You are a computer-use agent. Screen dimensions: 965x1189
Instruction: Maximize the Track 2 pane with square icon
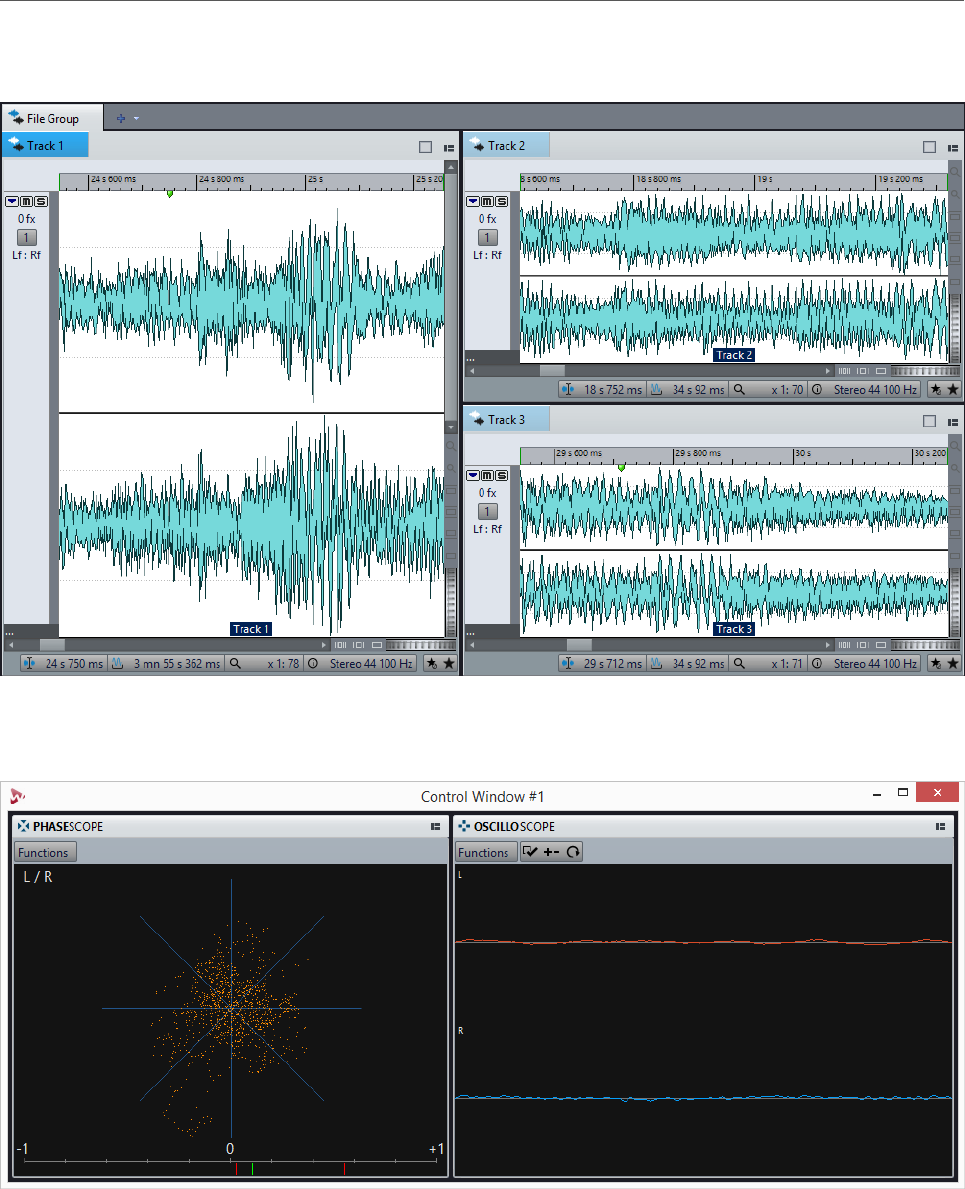(929, 147)
